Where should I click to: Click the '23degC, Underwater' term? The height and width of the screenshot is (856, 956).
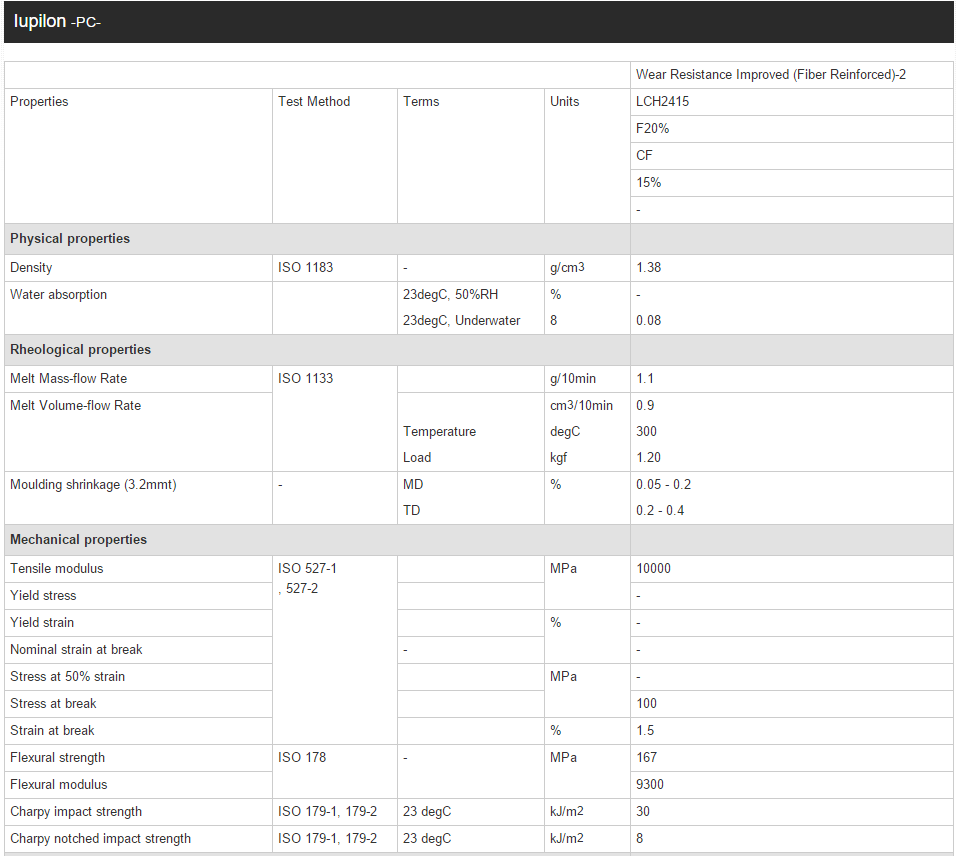pos(462,320)
